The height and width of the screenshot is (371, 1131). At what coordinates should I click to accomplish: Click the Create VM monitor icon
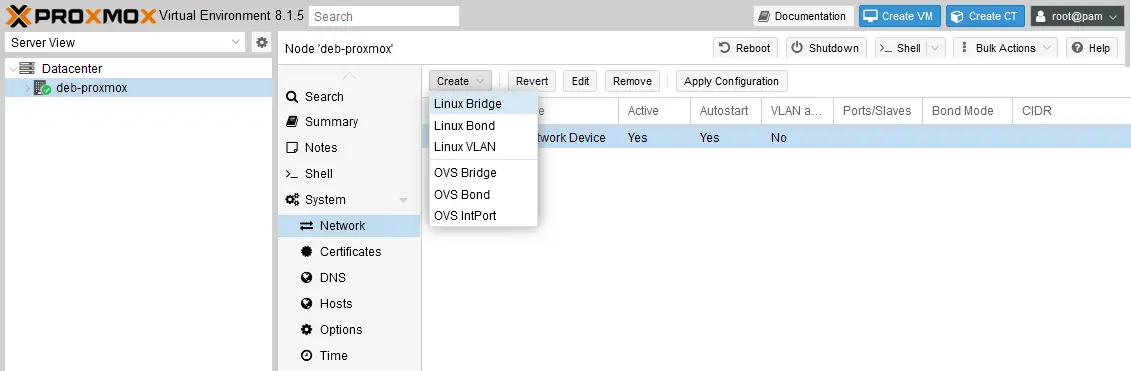[871, 16]
